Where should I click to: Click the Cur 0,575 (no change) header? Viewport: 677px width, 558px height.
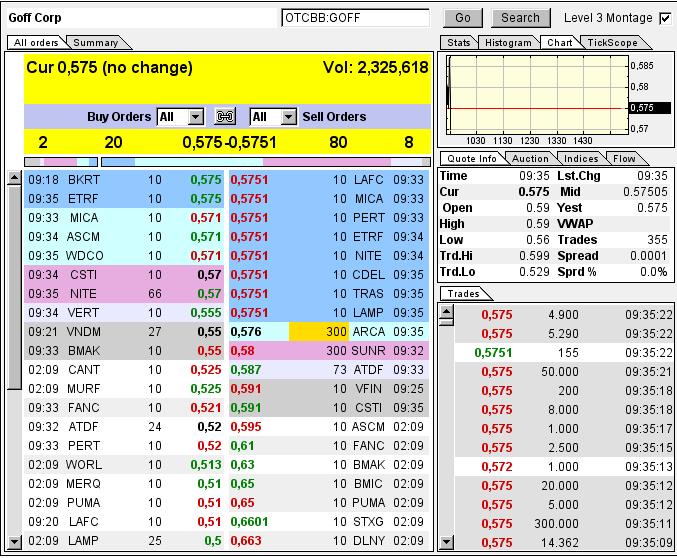[x=109, y=67]
